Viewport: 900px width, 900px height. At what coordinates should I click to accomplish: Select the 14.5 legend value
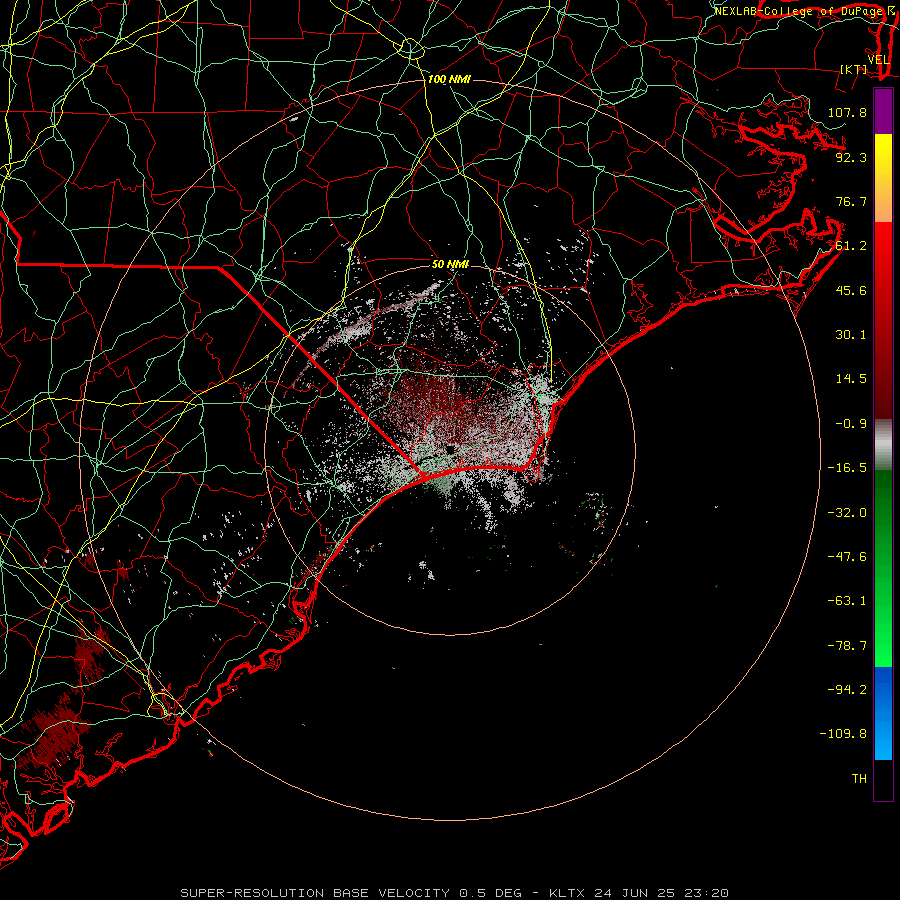[851, 379]
